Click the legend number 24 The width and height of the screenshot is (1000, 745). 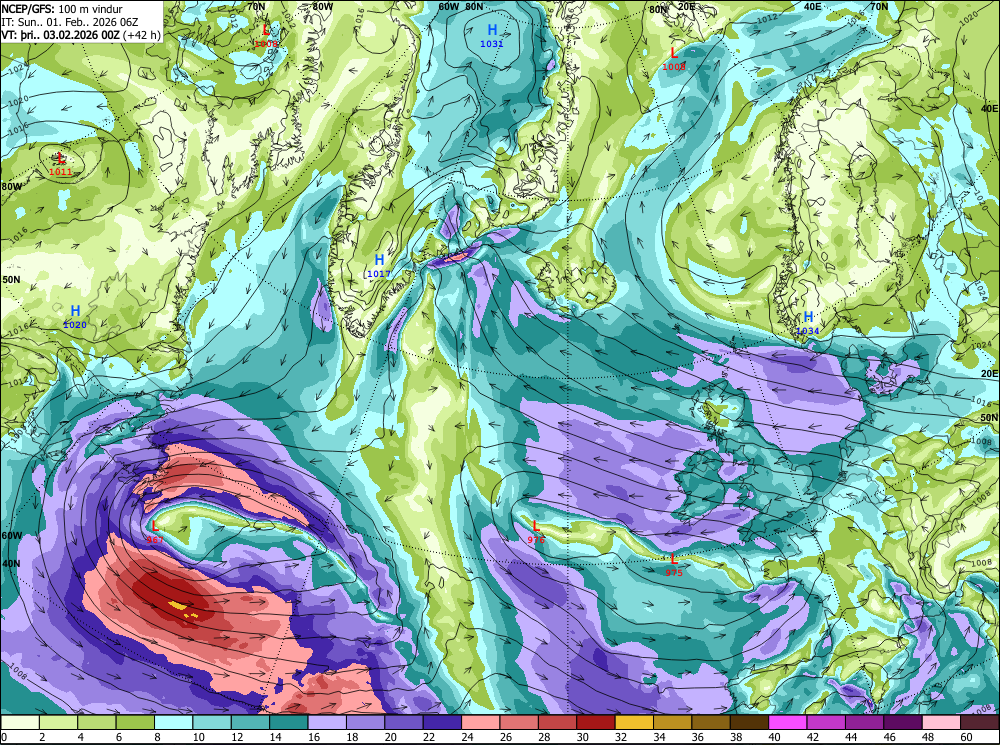[466, 737]
